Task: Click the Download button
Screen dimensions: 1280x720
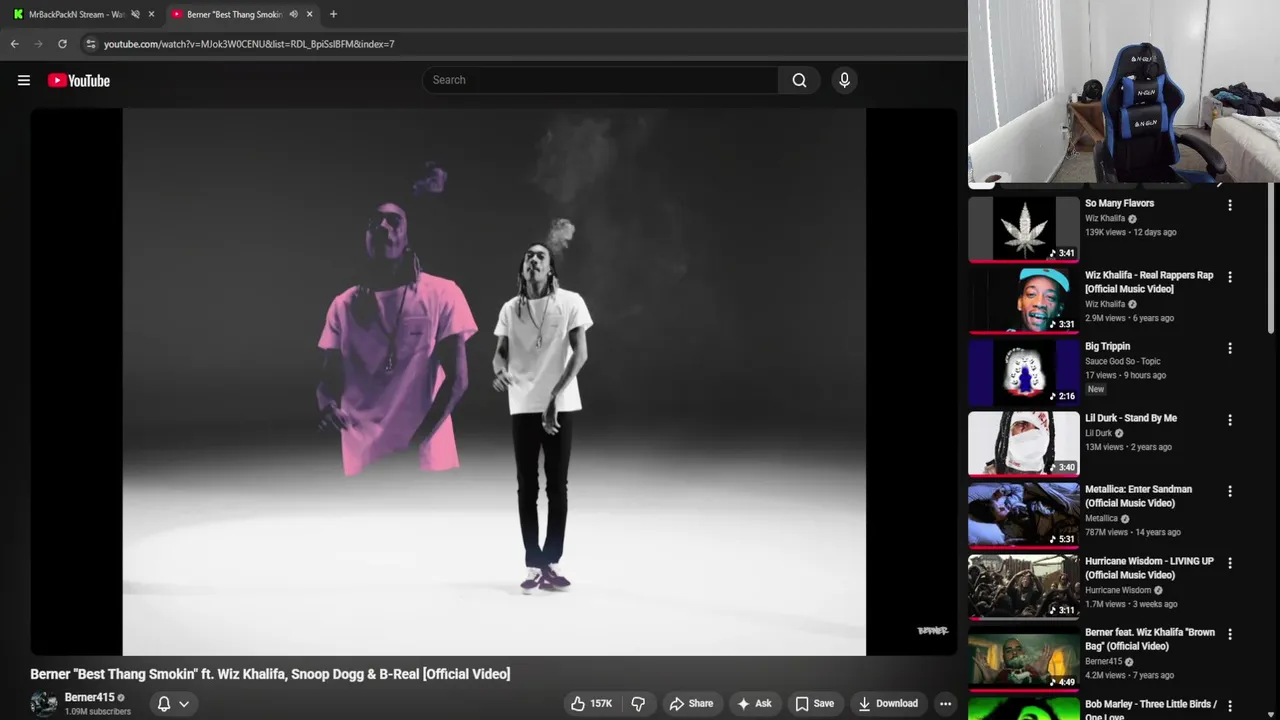Action: pos(888,703)
